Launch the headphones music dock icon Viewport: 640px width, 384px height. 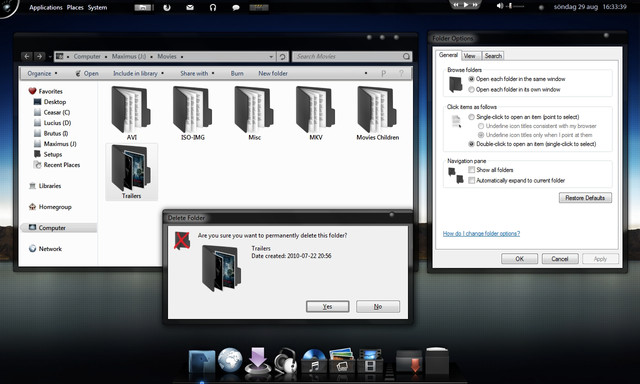(x=285, y=360)
